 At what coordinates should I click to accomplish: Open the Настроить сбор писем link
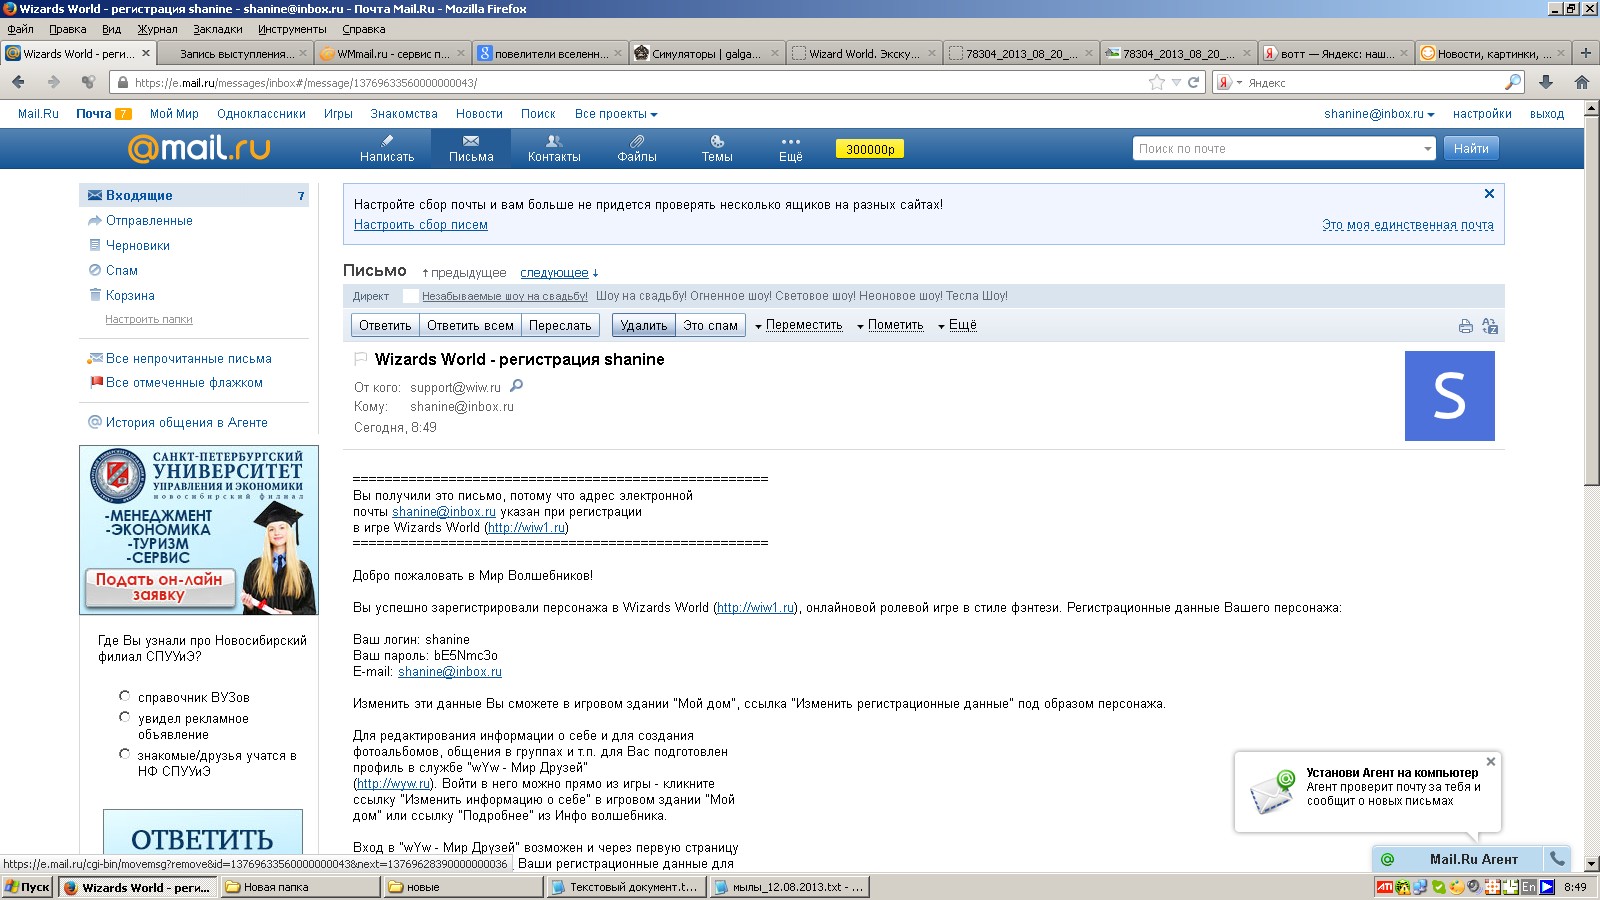pos(421,225)
